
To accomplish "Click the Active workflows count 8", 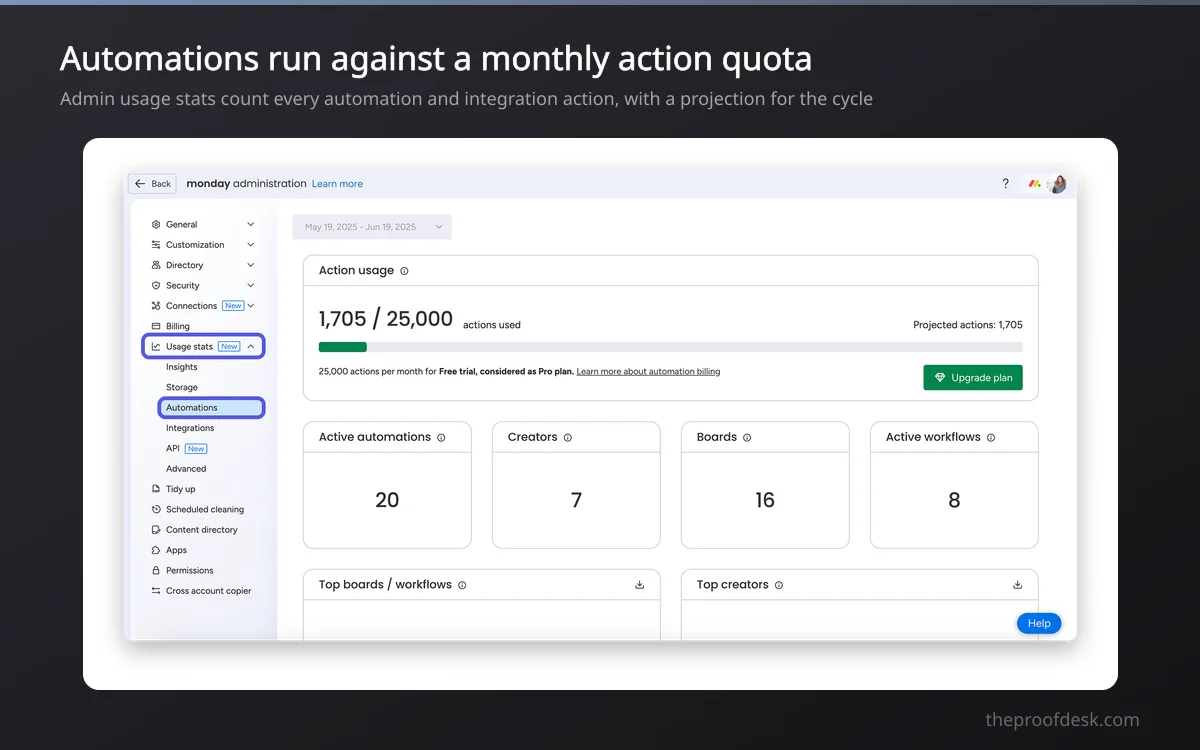I will pos(954,500).
